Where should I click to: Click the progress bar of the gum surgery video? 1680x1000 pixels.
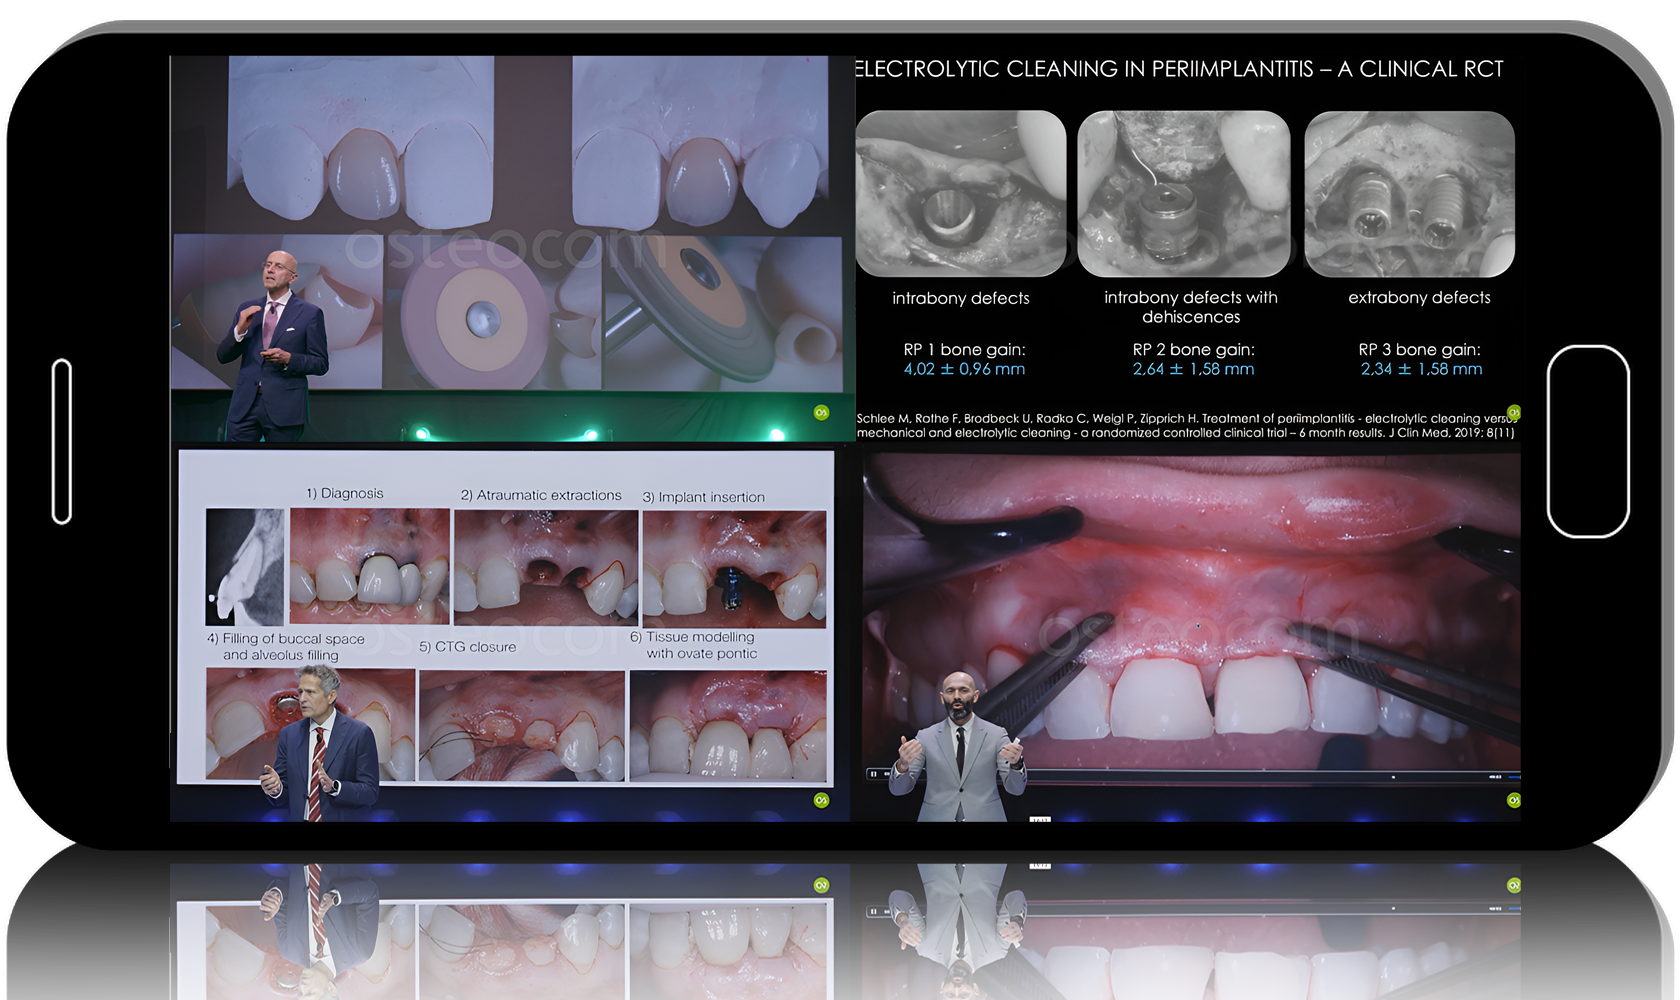pos(1200,775)
